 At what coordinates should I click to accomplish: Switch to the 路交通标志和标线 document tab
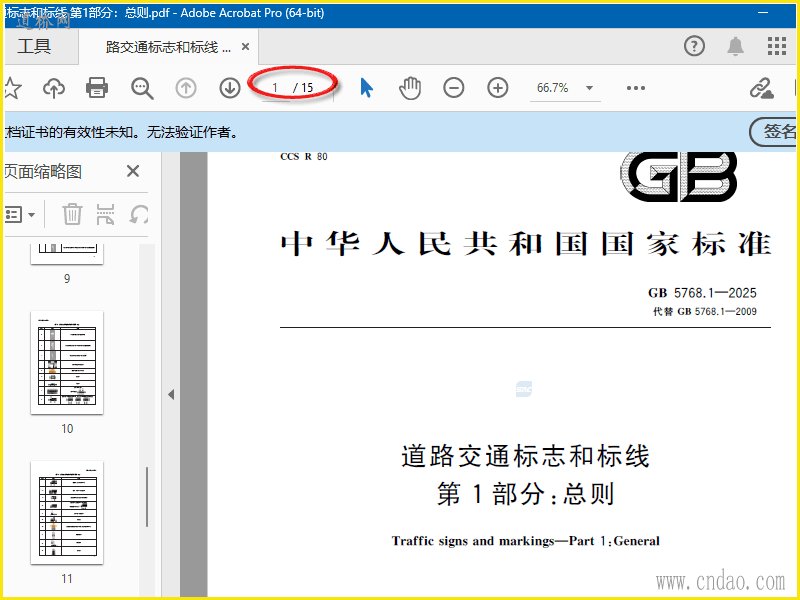[x=168, y=47]
